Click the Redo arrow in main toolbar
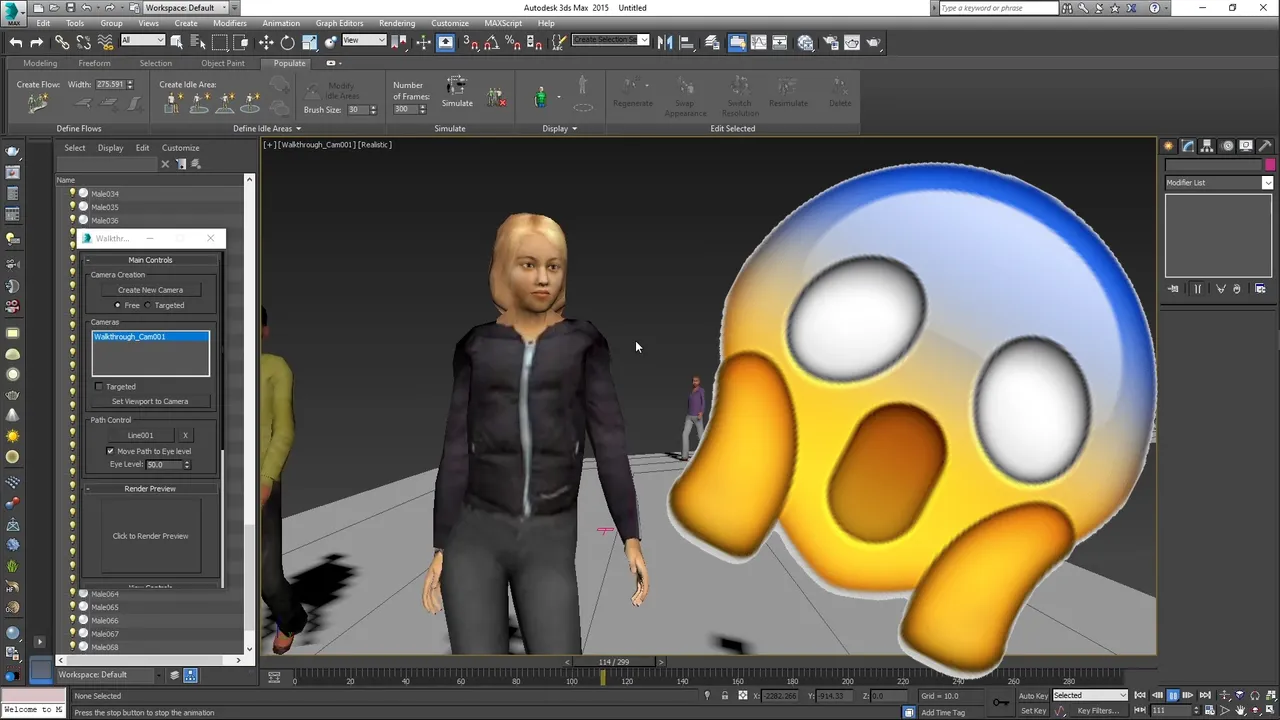1280x720 pixels. [x=37, y=42]
